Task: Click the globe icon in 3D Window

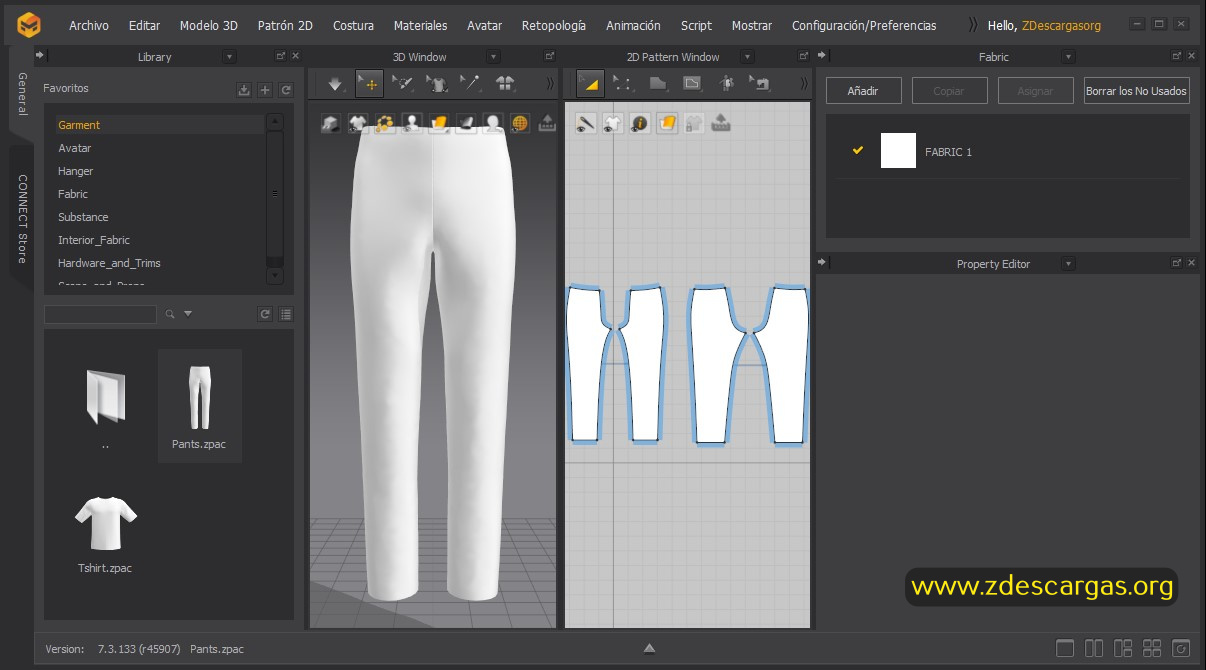Action: point(520,124)
